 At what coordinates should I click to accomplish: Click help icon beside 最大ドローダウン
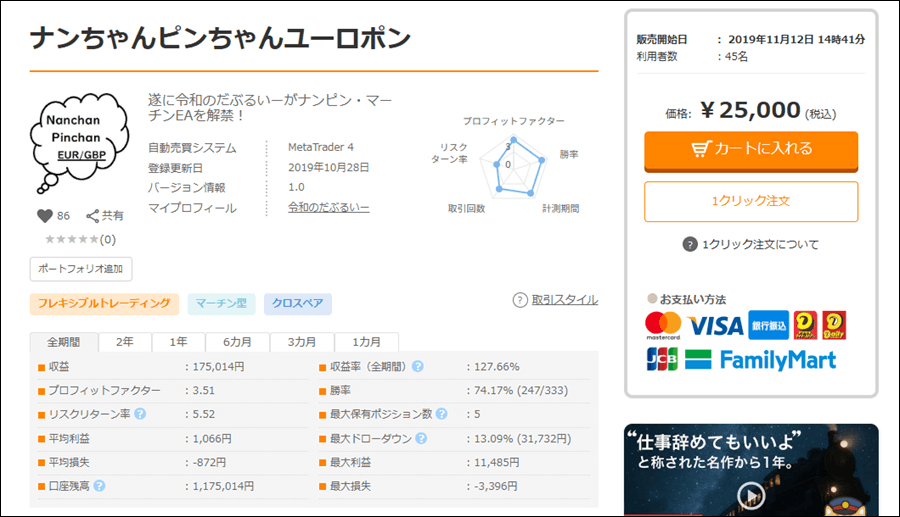tap(421, 438)
